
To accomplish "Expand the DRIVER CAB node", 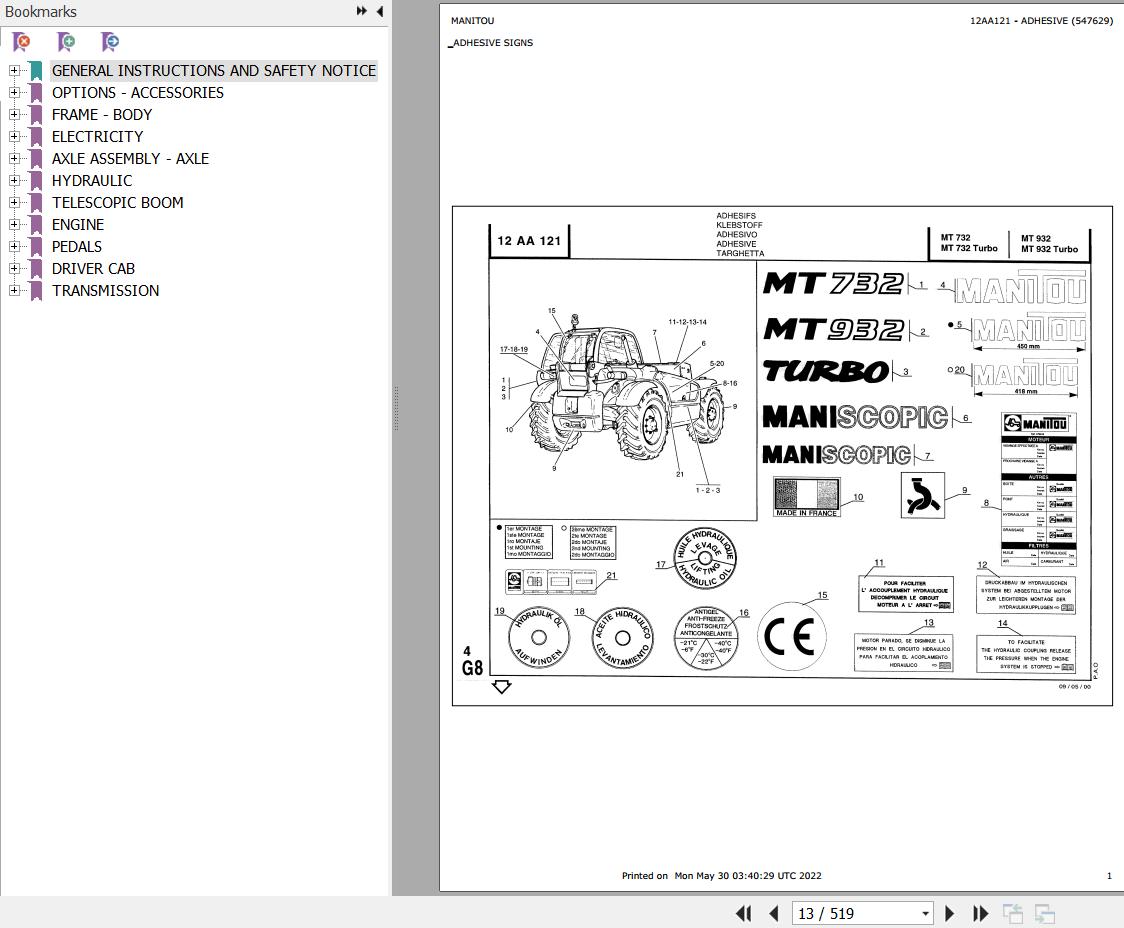I will point(14,268).
